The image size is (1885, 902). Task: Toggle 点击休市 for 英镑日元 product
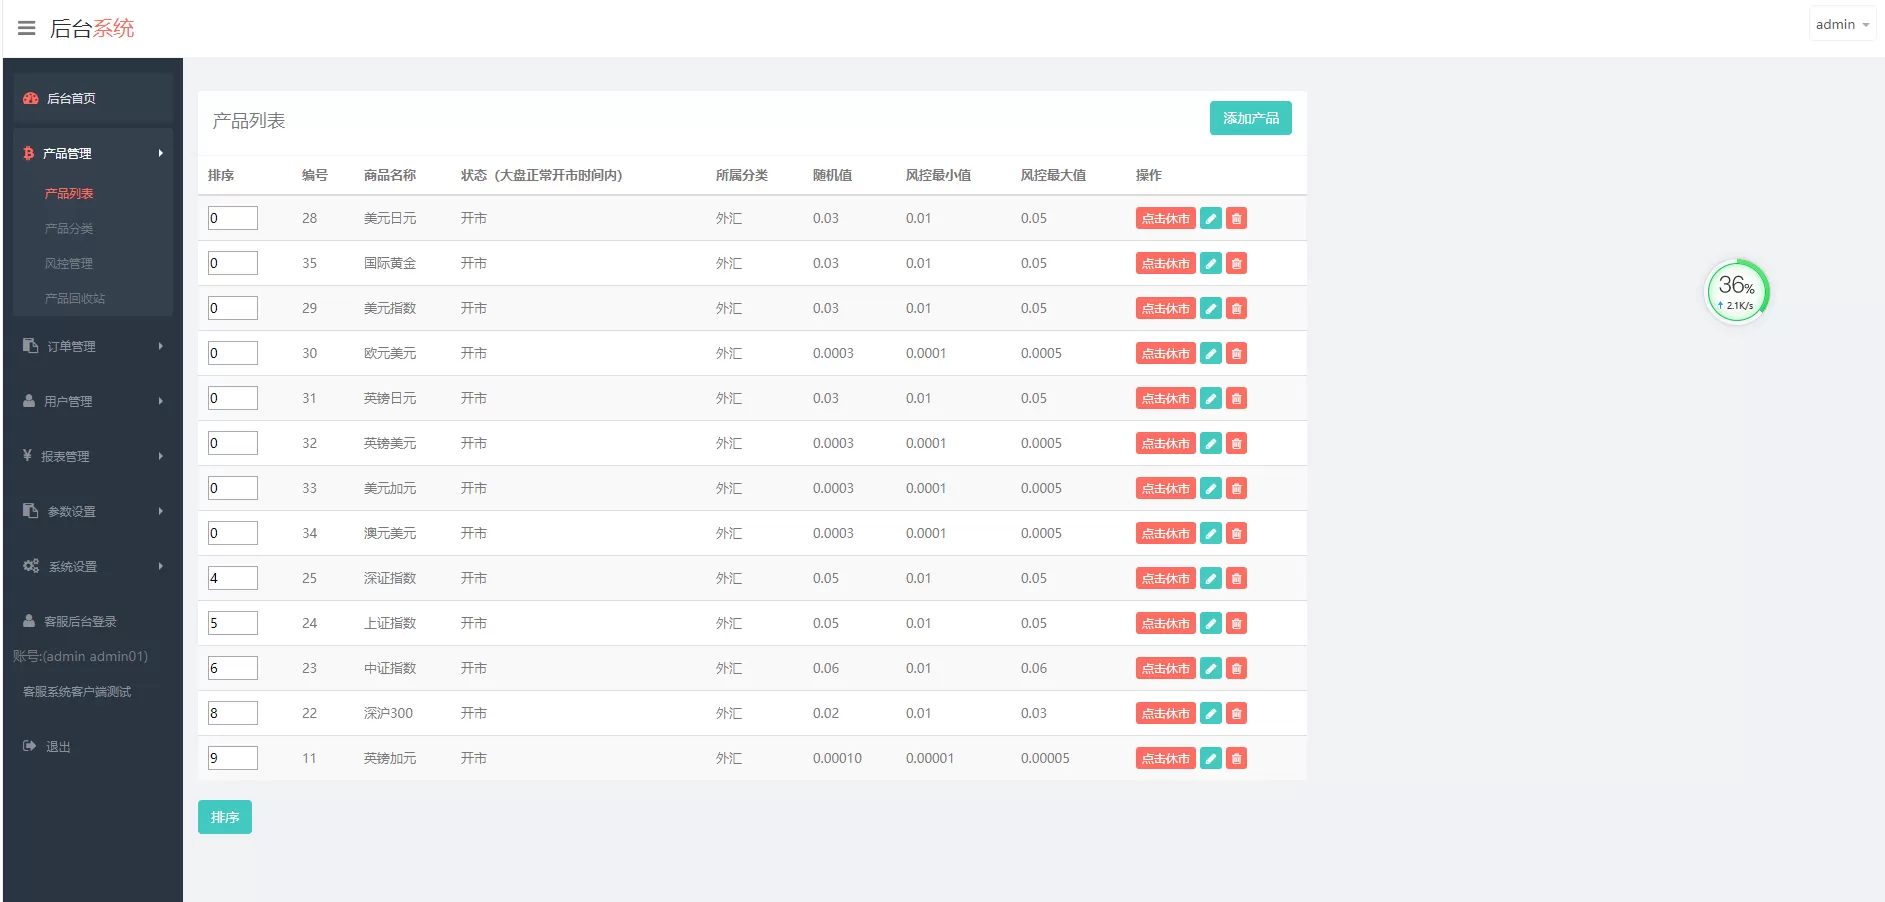click(x=1165, y=399)
